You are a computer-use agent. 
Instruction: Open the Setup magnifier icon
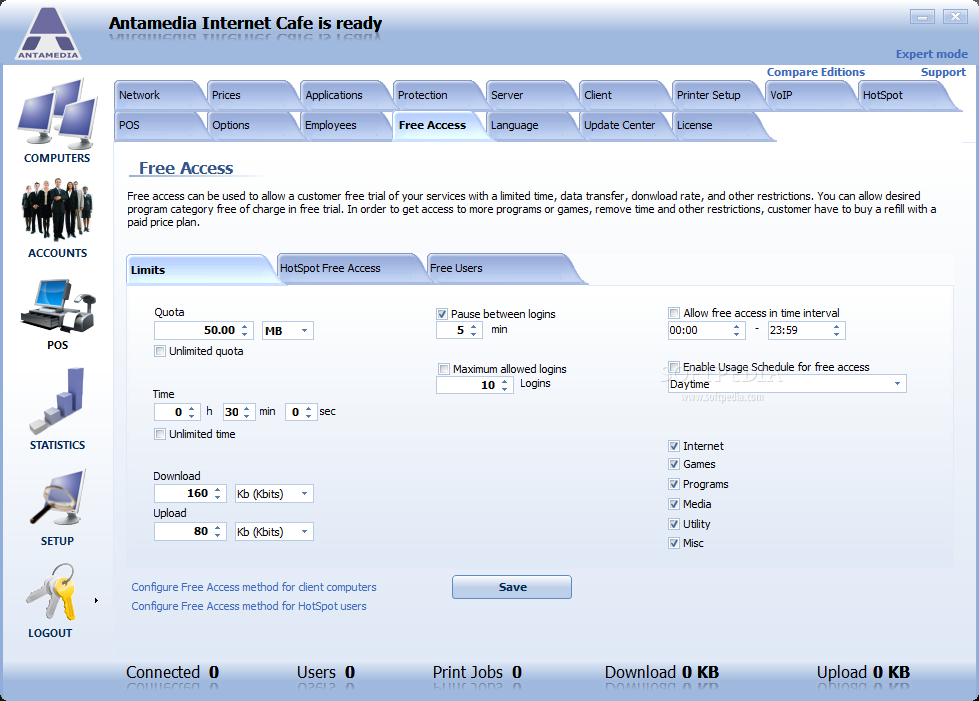point(57,498)
